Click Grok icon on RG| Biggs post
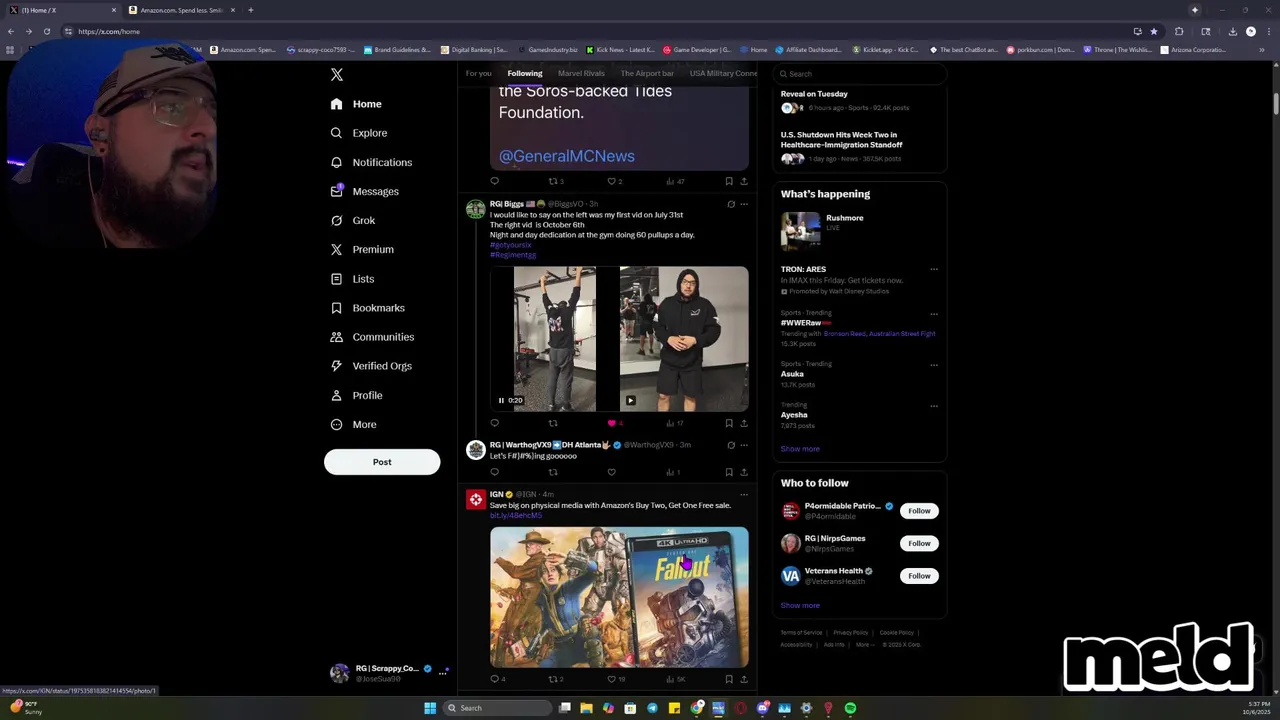This screenshot has width=1280, height=720. (x=731, y=204)
